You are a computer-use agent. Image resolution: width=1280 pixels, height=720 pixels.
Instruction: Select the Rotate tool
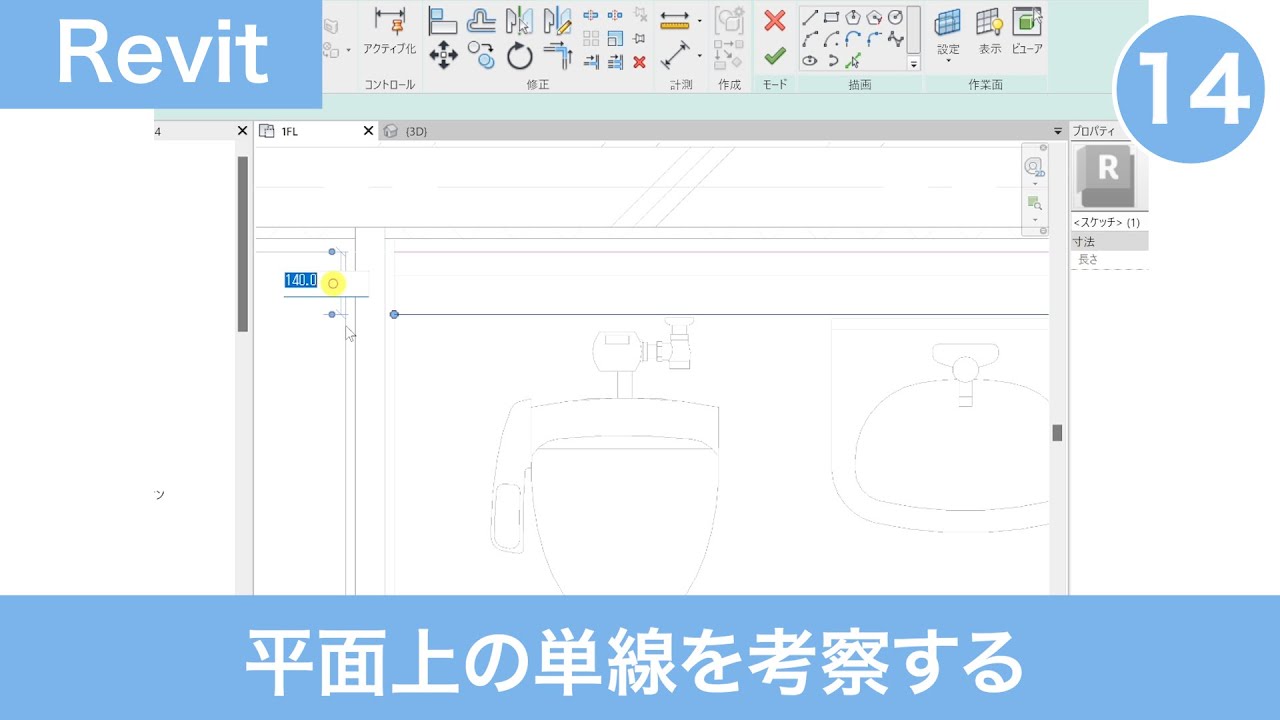519,55
